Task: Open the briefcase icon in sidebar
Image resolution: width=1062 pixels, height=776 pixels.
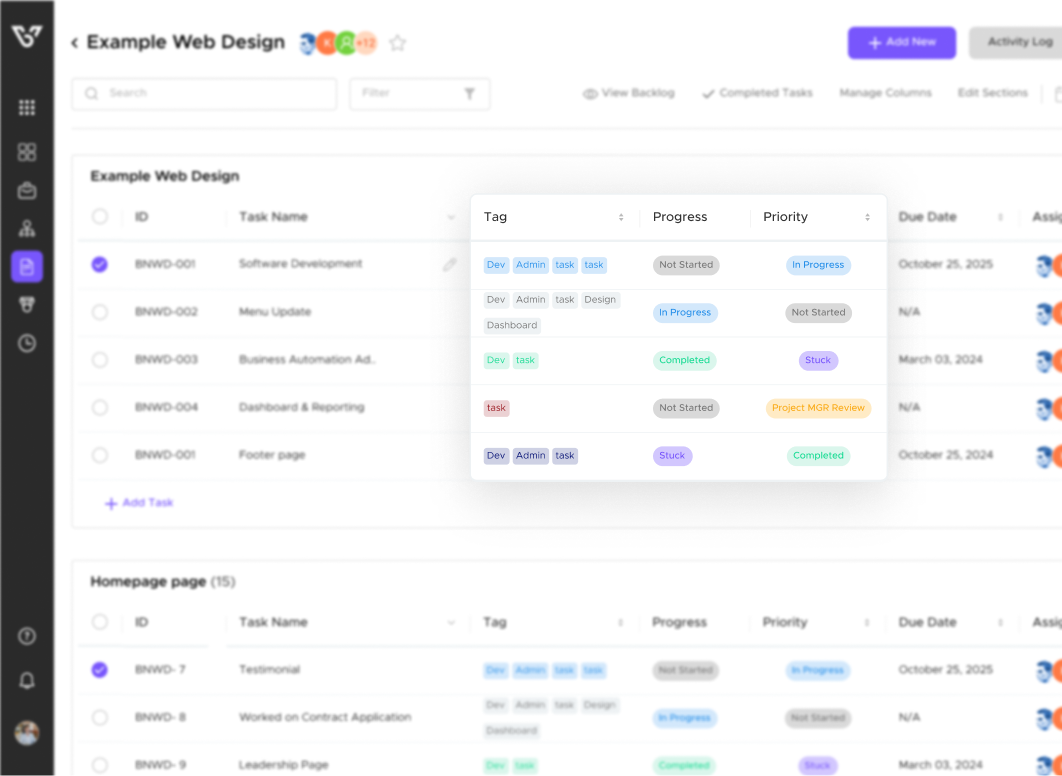Action: (x=27, y=190)
